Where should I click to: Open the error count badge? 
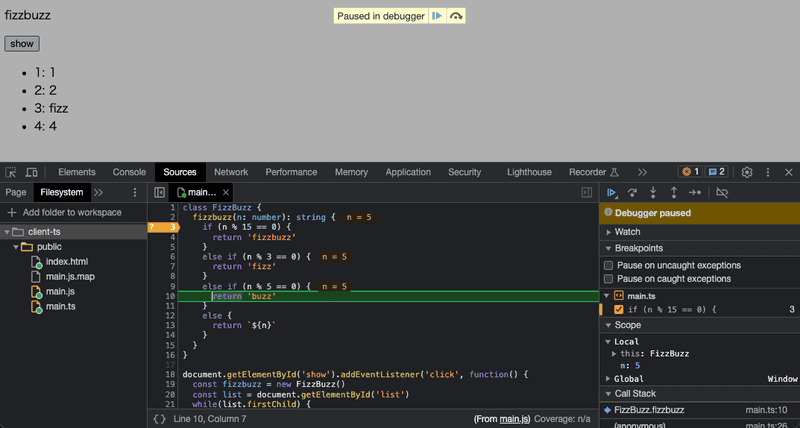coord(690,171)
